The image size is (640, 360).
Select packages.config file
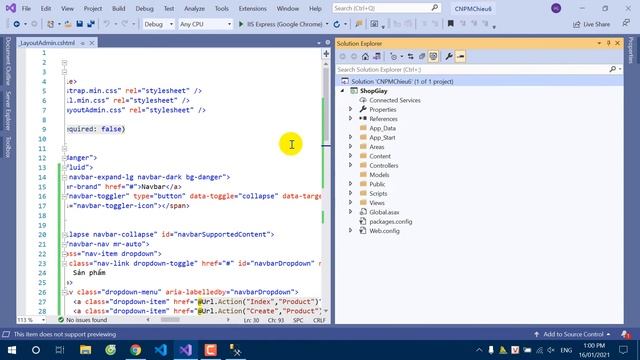390,222
